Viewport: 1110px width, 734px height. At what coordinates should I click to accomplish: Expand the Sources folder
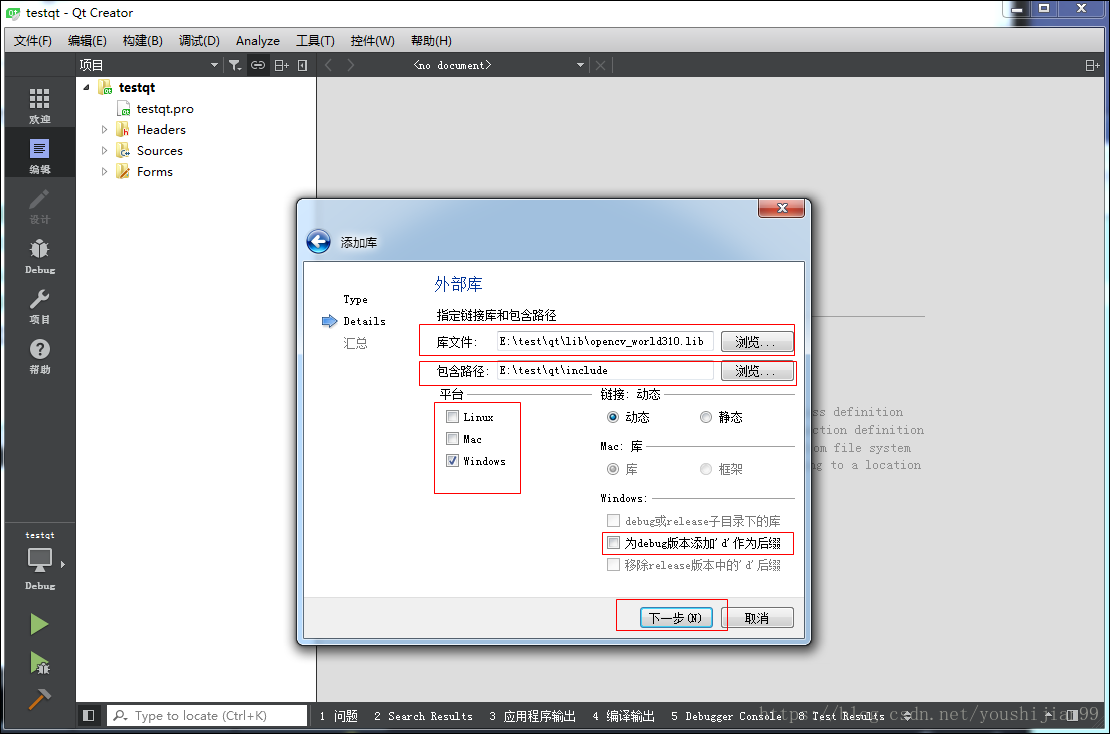104,150
